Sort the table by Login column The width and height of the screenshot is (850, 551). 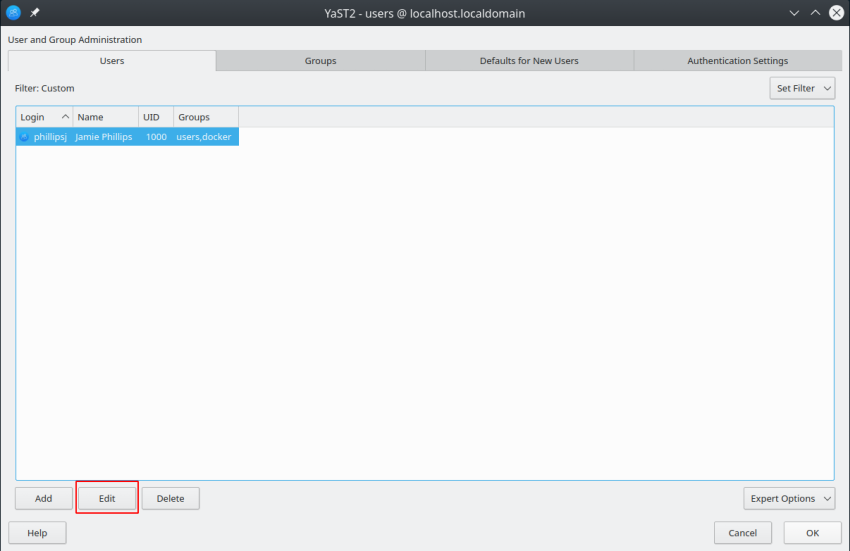[44, 117]
